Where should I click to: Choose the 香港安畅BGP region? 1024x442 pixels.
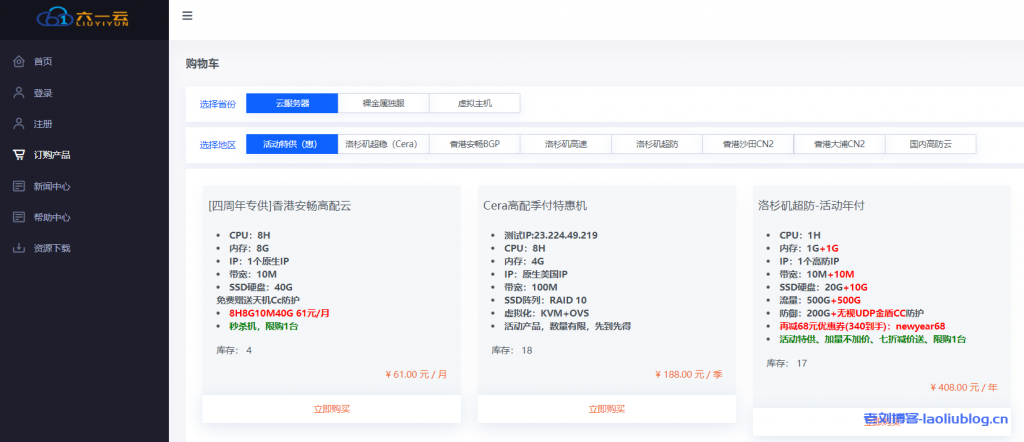pyautogui.click(x=474, y=144)
